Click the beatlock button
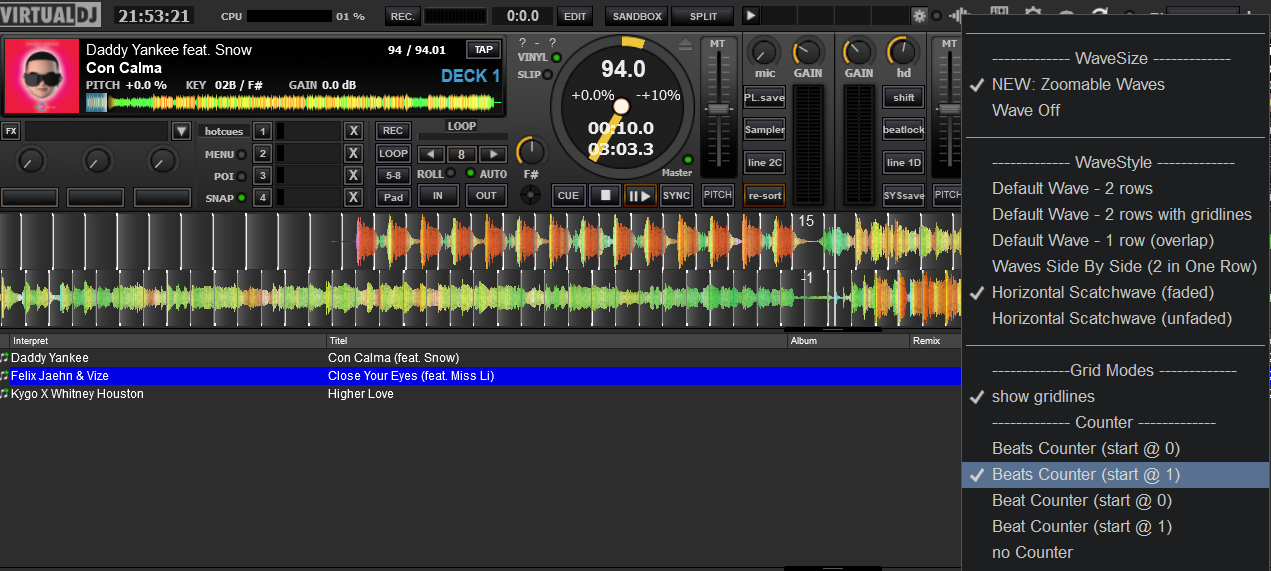Screen dimensions: 1271x571 pos(903,130)
